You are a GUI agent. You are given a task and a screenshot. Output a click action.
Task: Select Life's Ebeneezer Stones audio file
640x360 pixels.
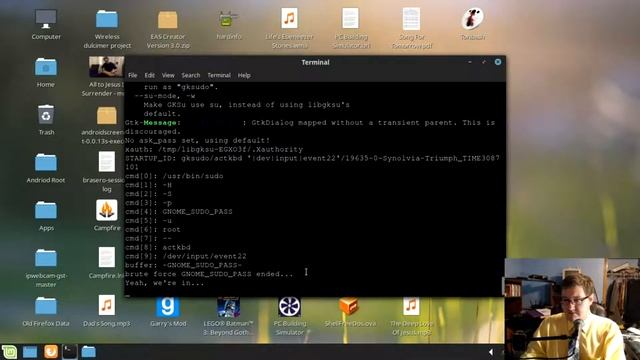pyautogui.click(x=289, y=19)
